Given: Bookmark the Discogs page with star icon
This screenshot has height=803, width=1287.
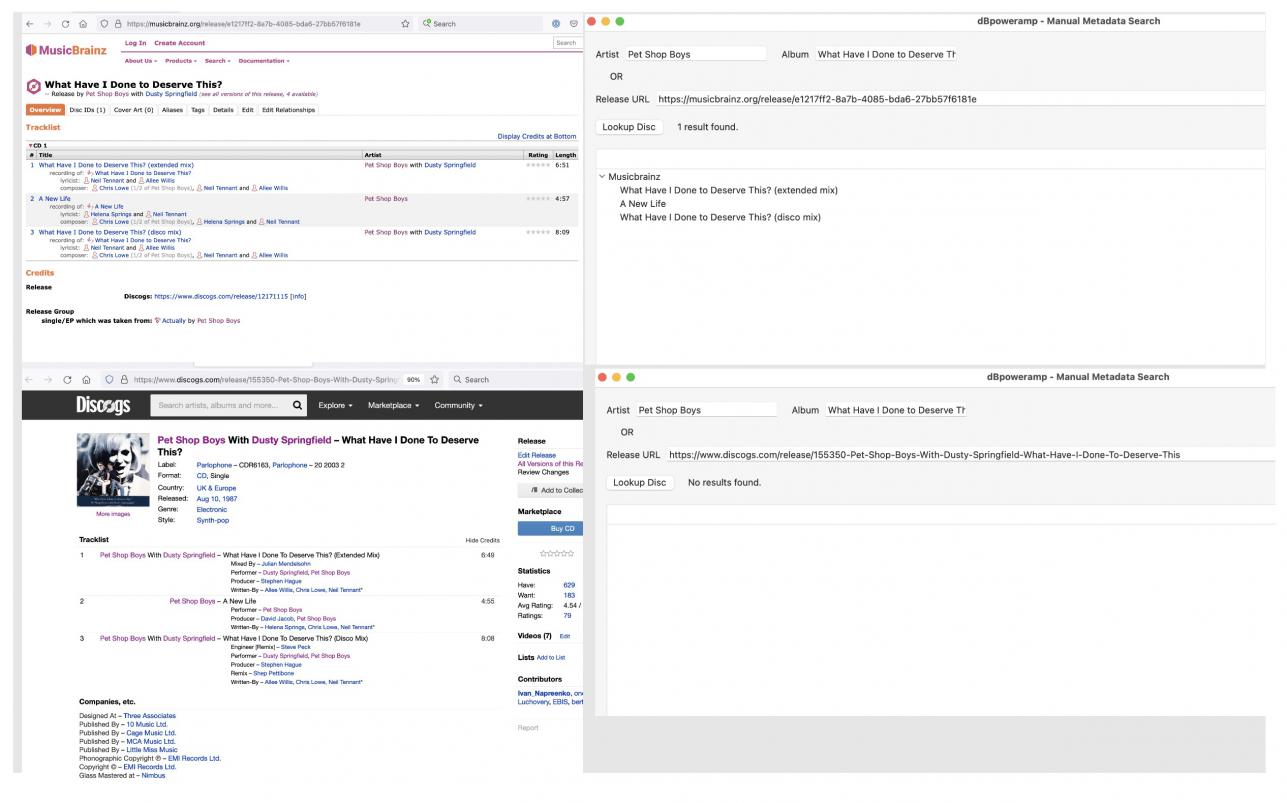Looking at the screenshot, I should (x=435, y=380).
